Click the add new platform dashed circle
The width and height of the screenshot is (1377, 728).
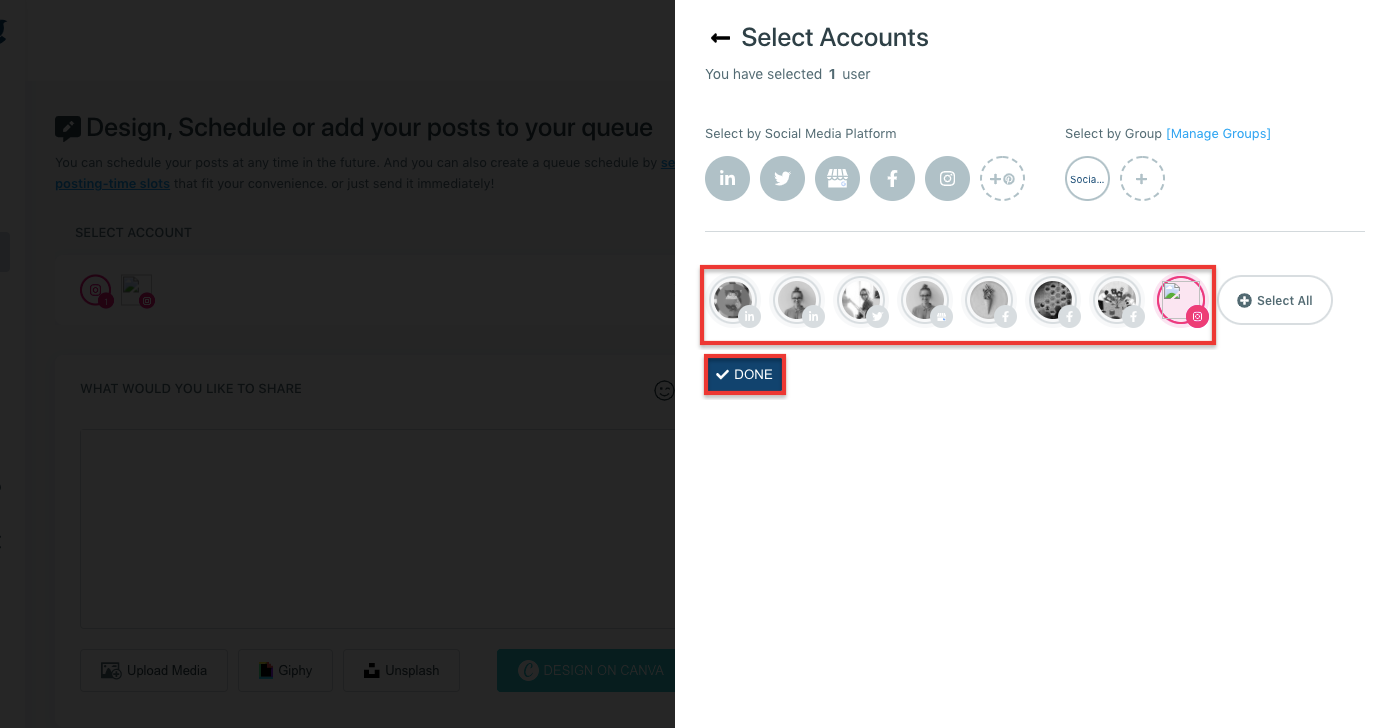[1002, 178]
